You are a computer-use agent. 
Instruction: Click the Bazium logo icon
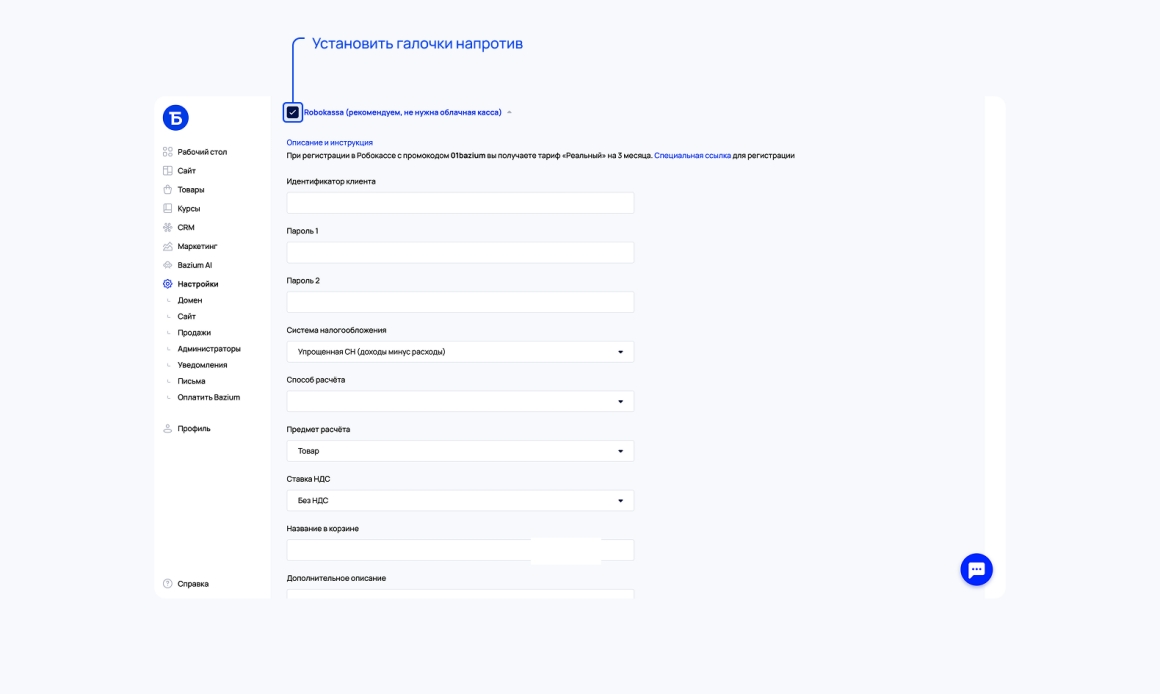coord(175,118)
